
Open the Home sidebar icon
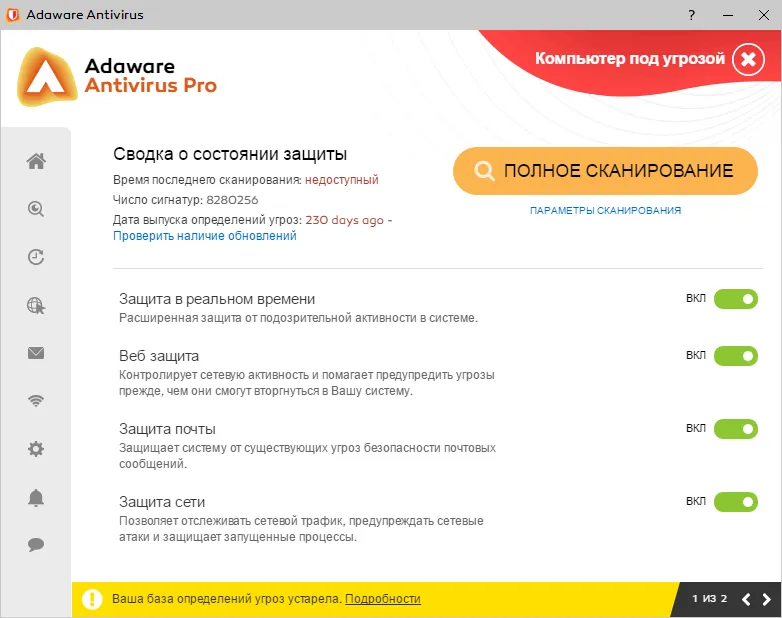(x=36, y=161)
